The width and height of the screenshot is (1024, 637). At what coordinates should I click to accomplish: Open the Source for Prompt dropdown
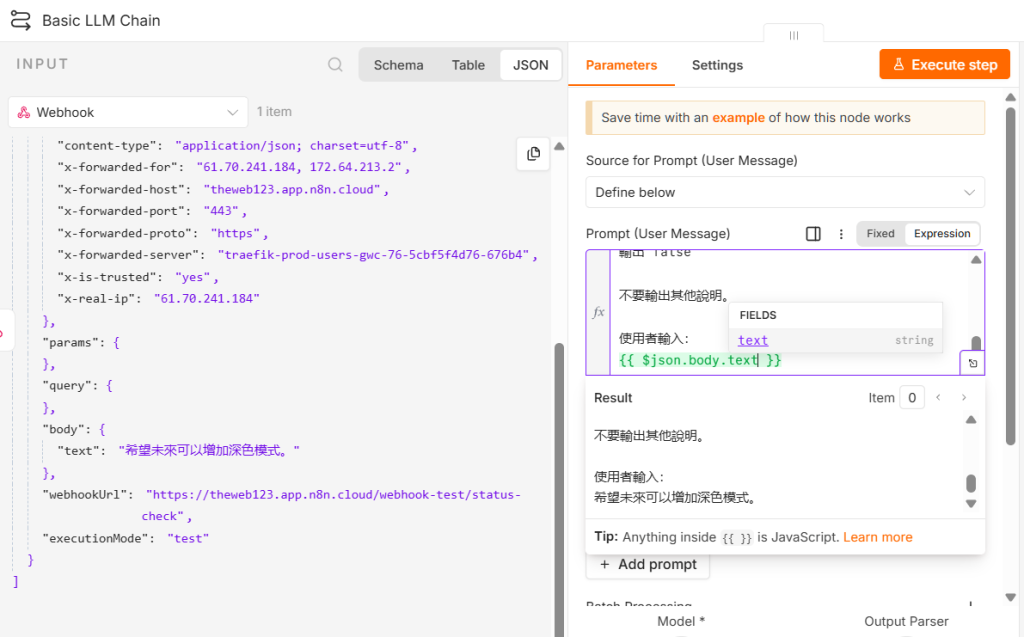785,193
